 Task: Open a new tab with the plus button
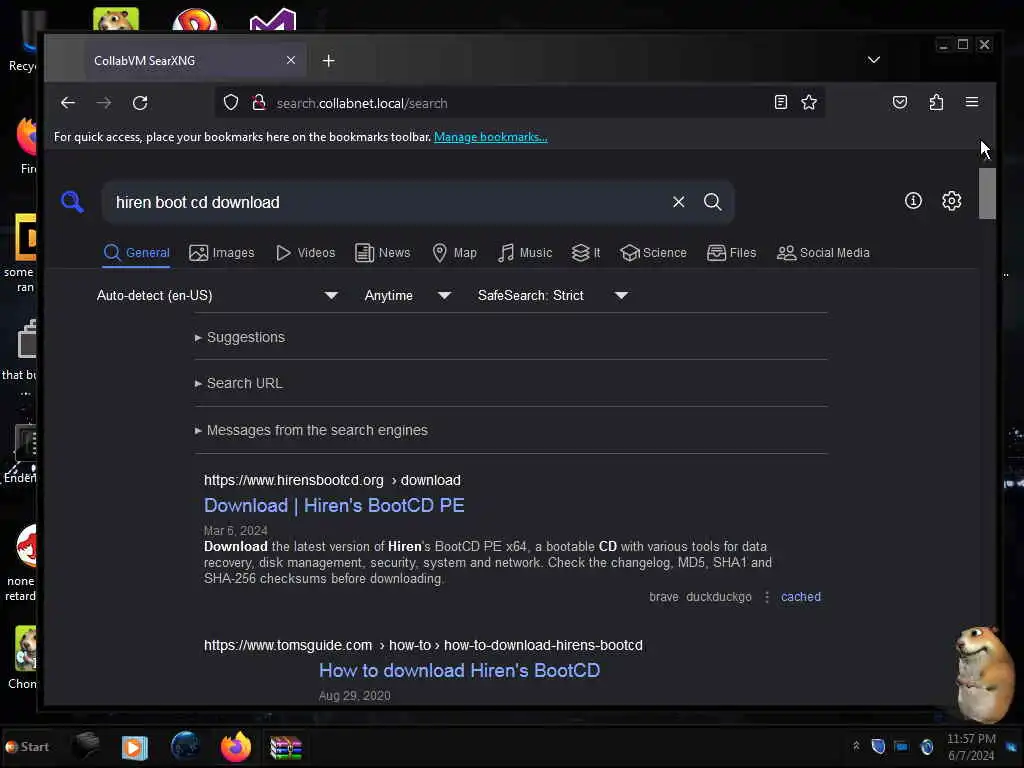click(x=328, y=61)
